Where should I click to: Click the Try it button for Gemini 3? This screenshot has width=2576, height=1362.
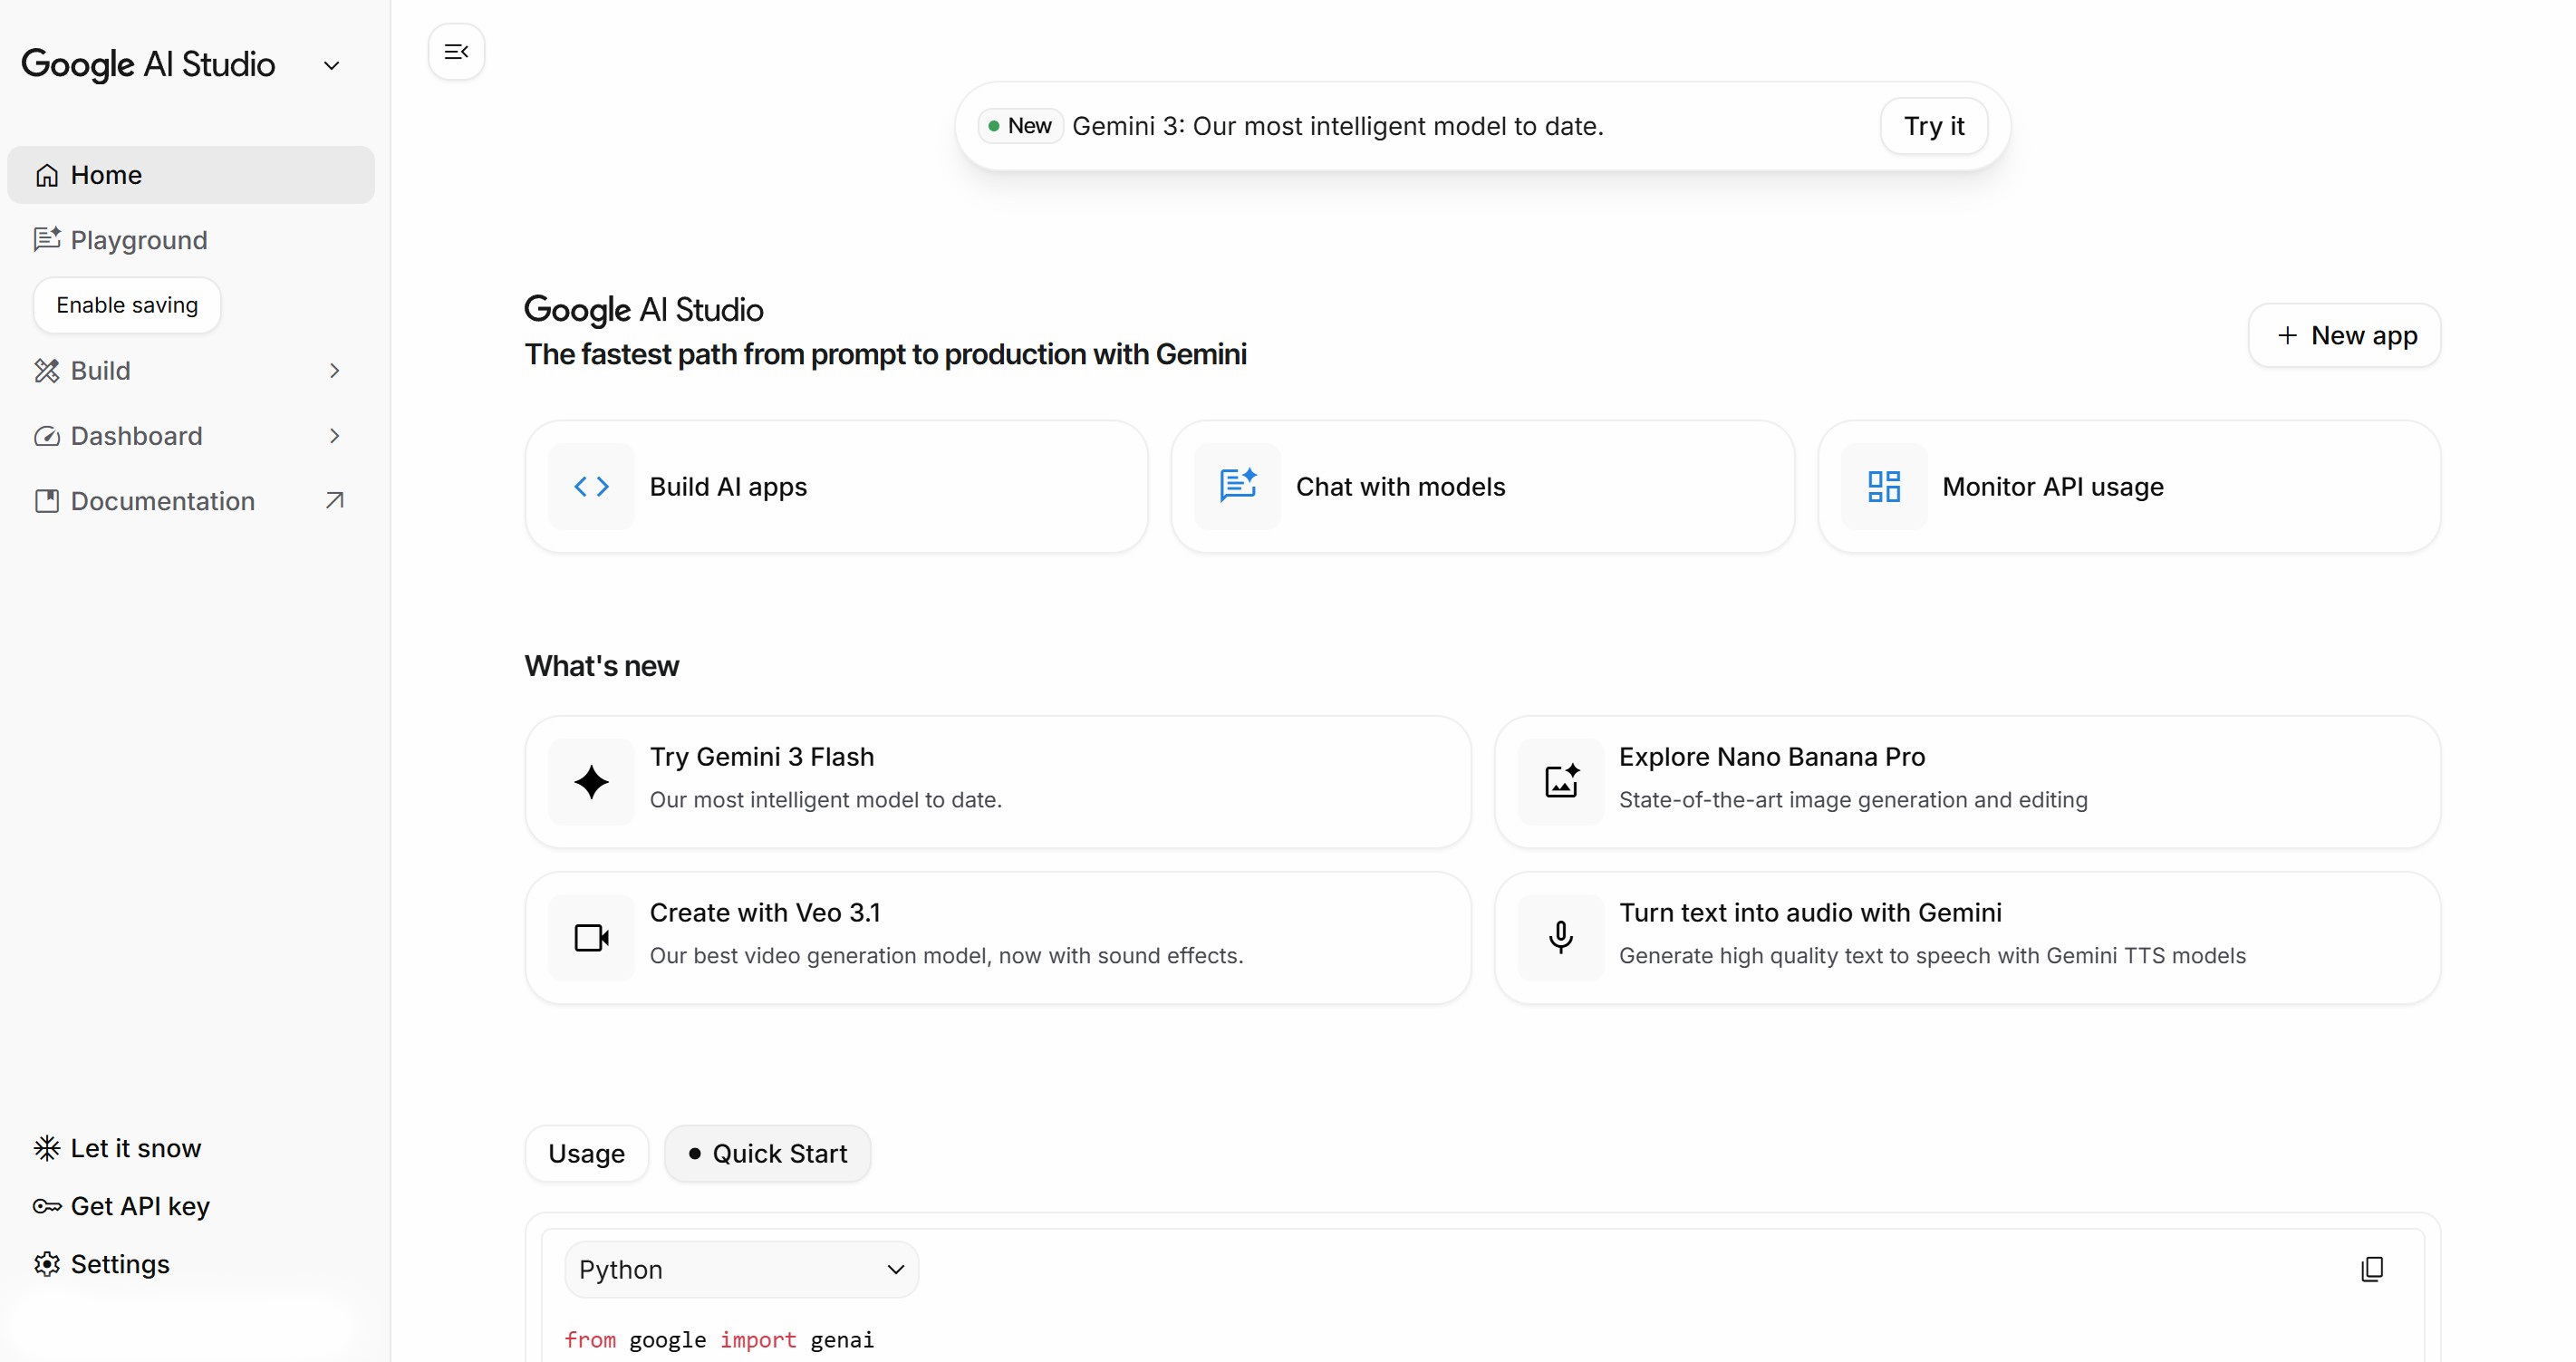1932,126
